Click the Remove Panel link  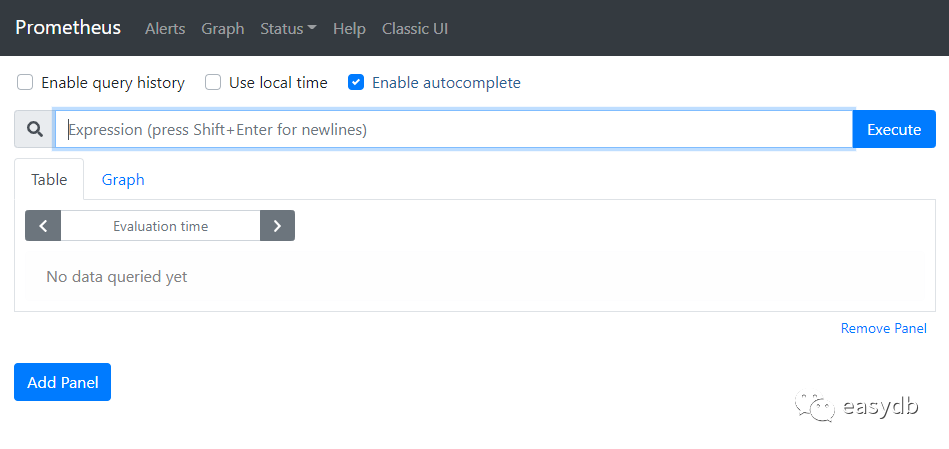click(883, 329)
